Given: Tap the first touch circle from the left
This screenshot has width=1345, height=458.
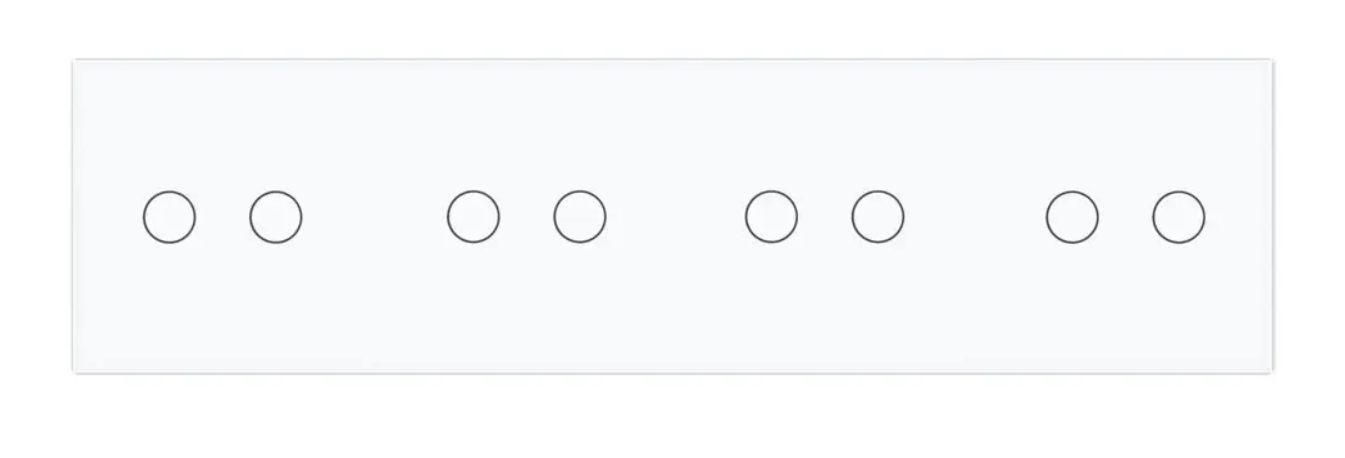Looking at the screenshot, I should click(x=169, y=217).
